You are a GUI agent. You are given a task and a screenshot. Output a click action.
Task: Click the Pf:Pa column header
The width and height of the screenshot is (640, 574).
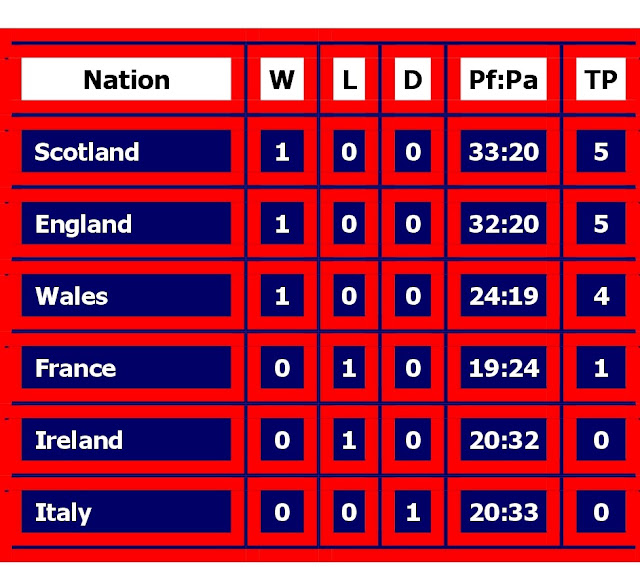point(503,79)
